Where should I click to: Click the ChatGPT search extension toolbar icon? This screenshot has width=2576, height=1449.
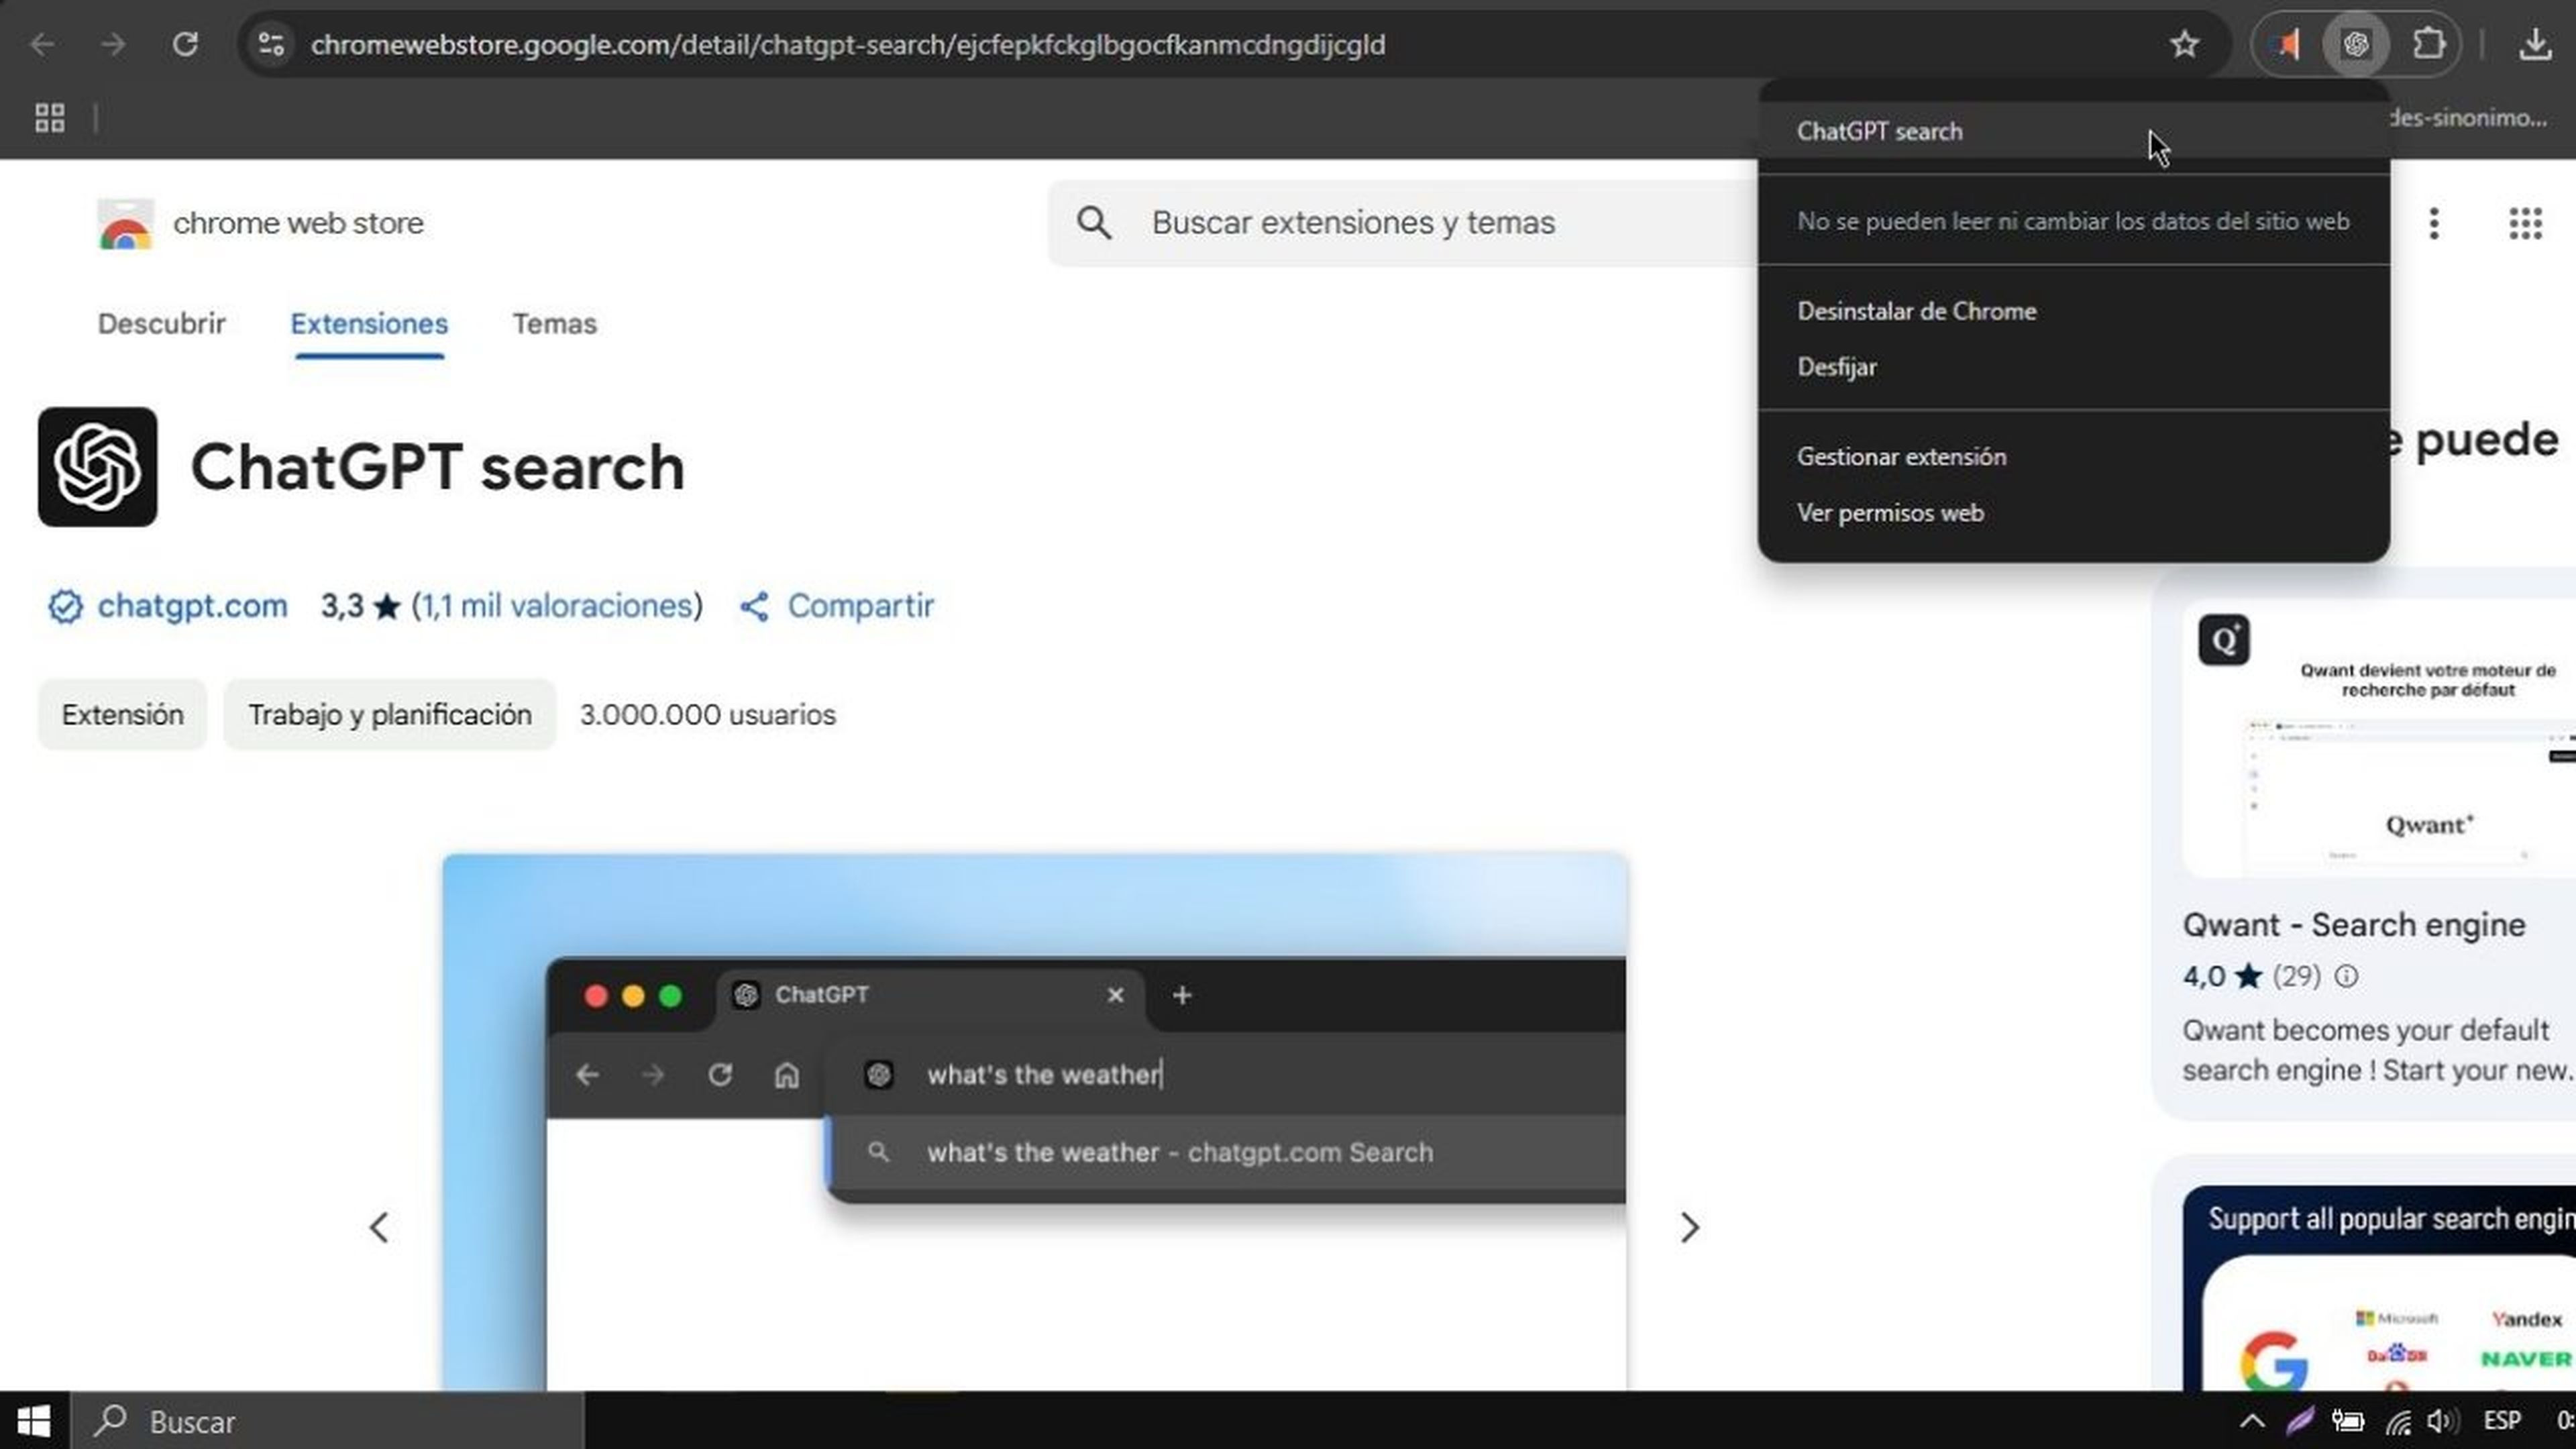(2356, 44)
